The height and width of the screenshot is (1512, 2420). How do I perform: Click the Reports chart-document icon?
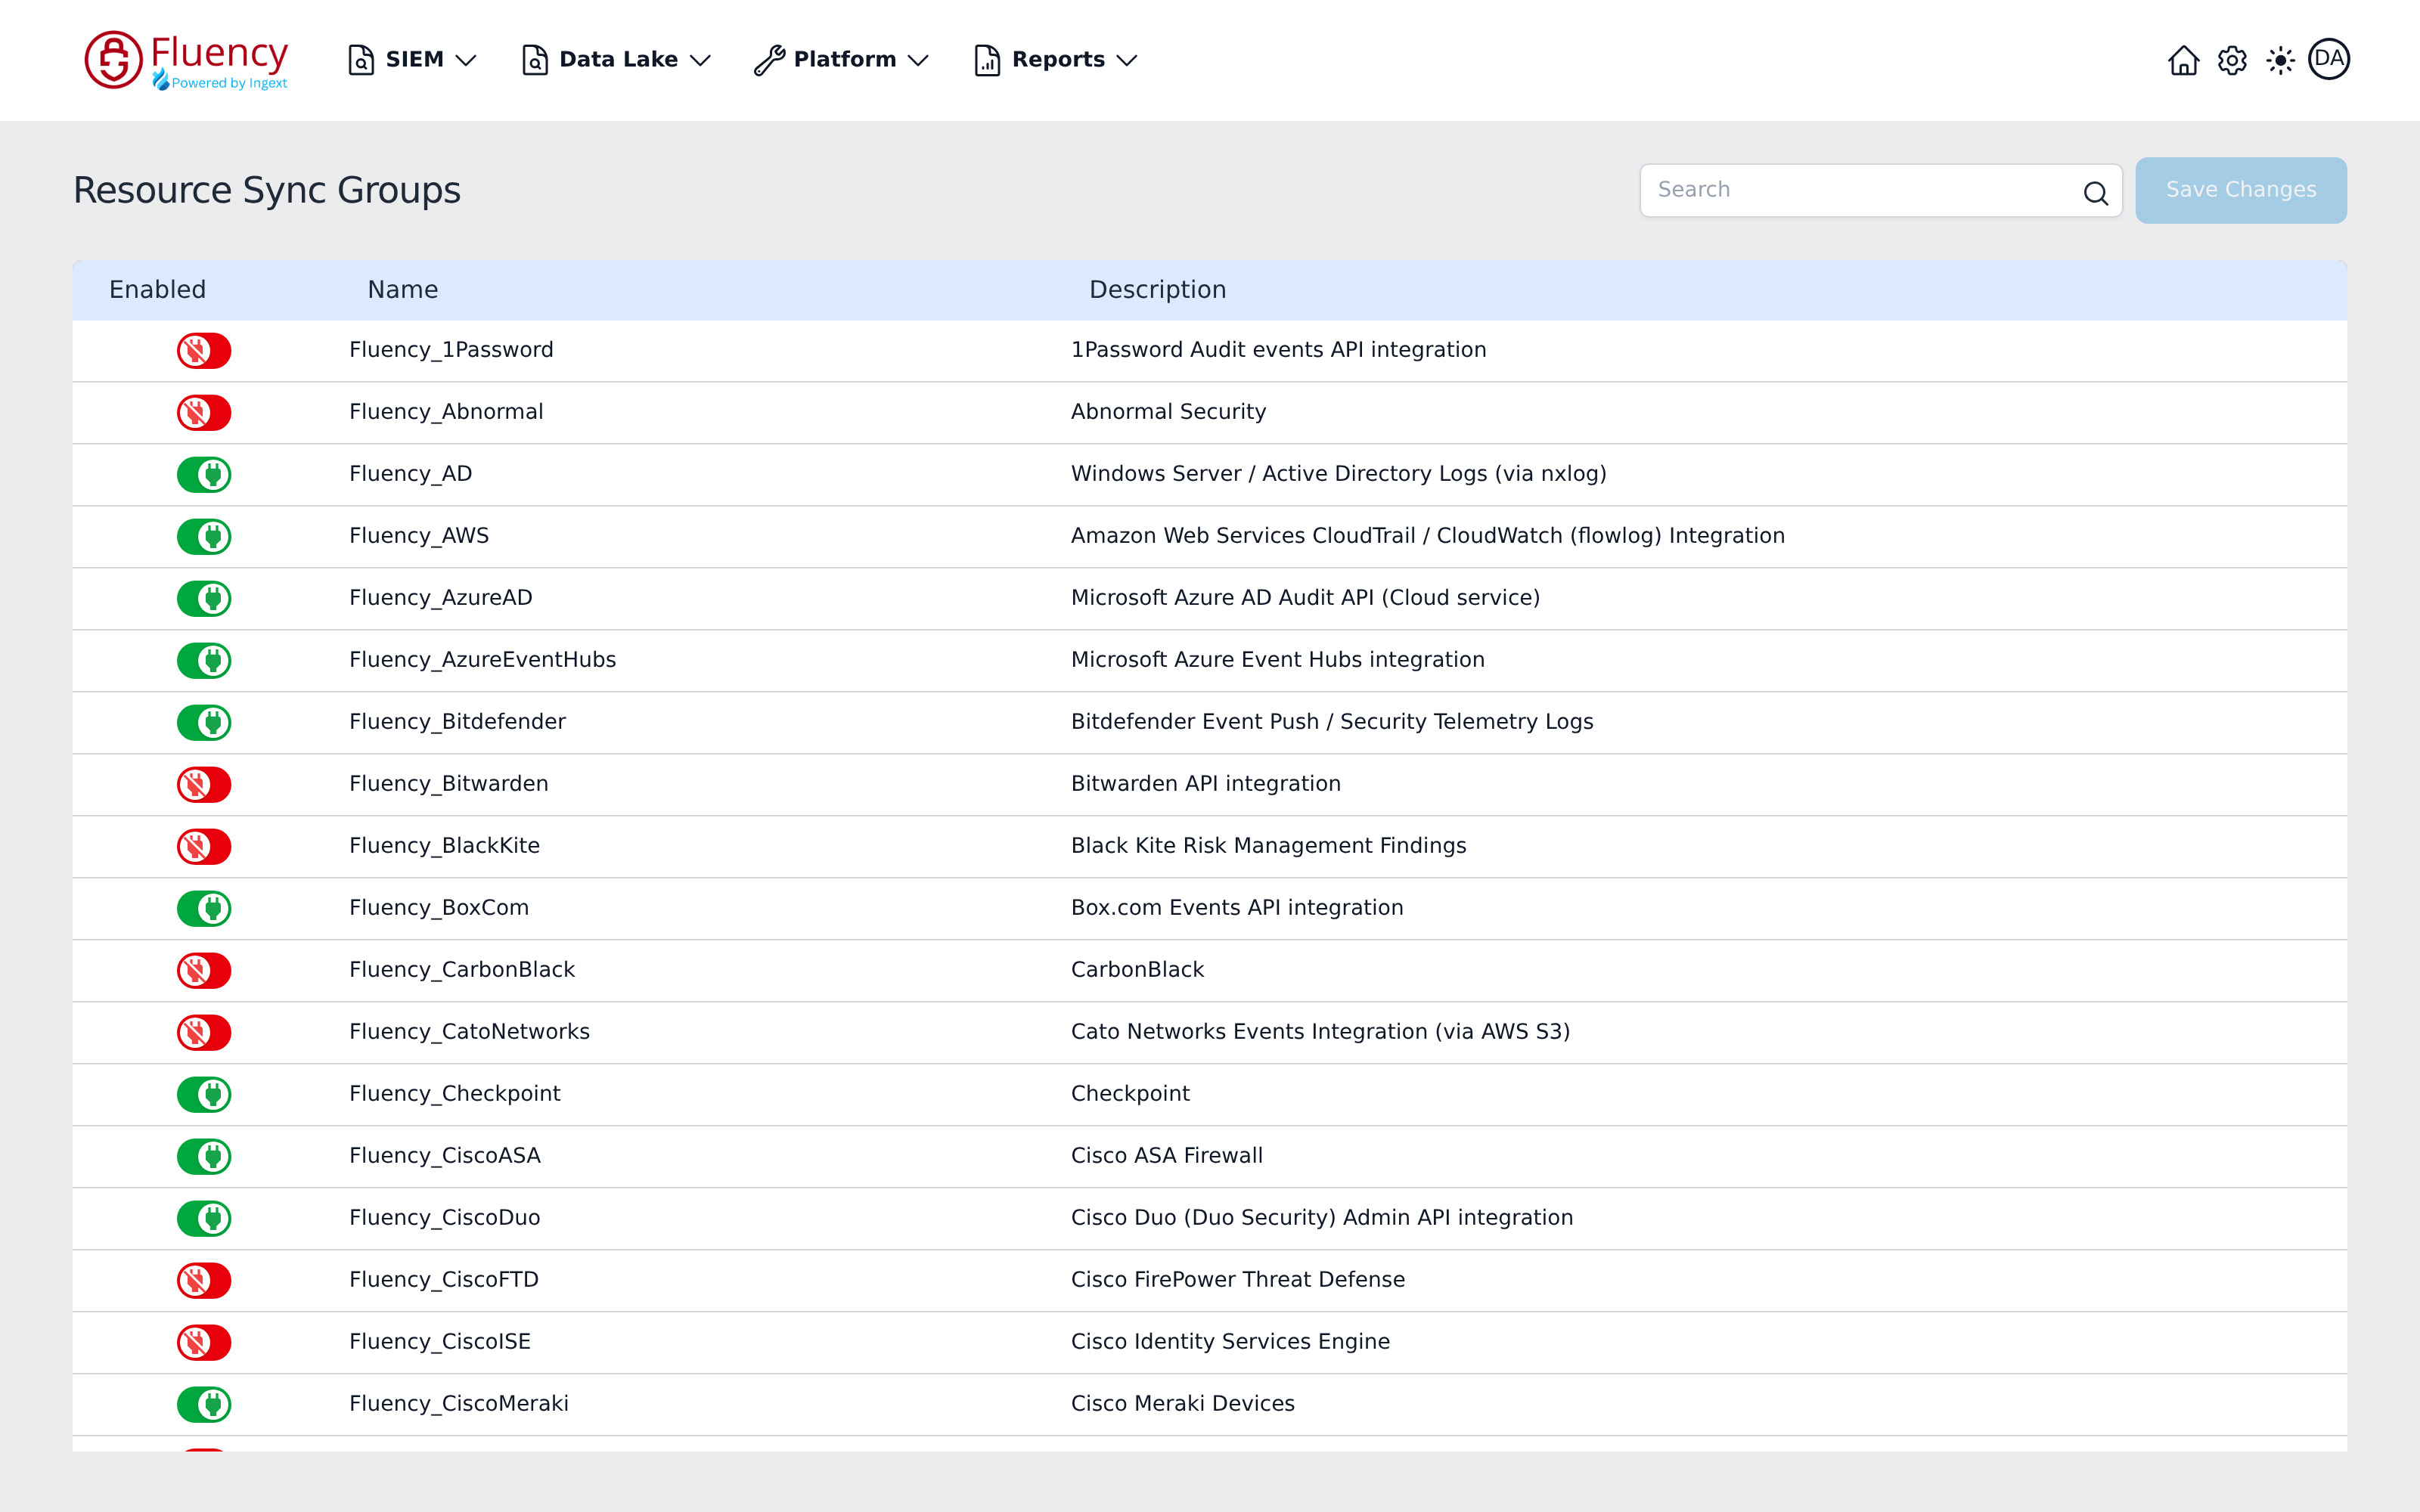tap(987, 60)
